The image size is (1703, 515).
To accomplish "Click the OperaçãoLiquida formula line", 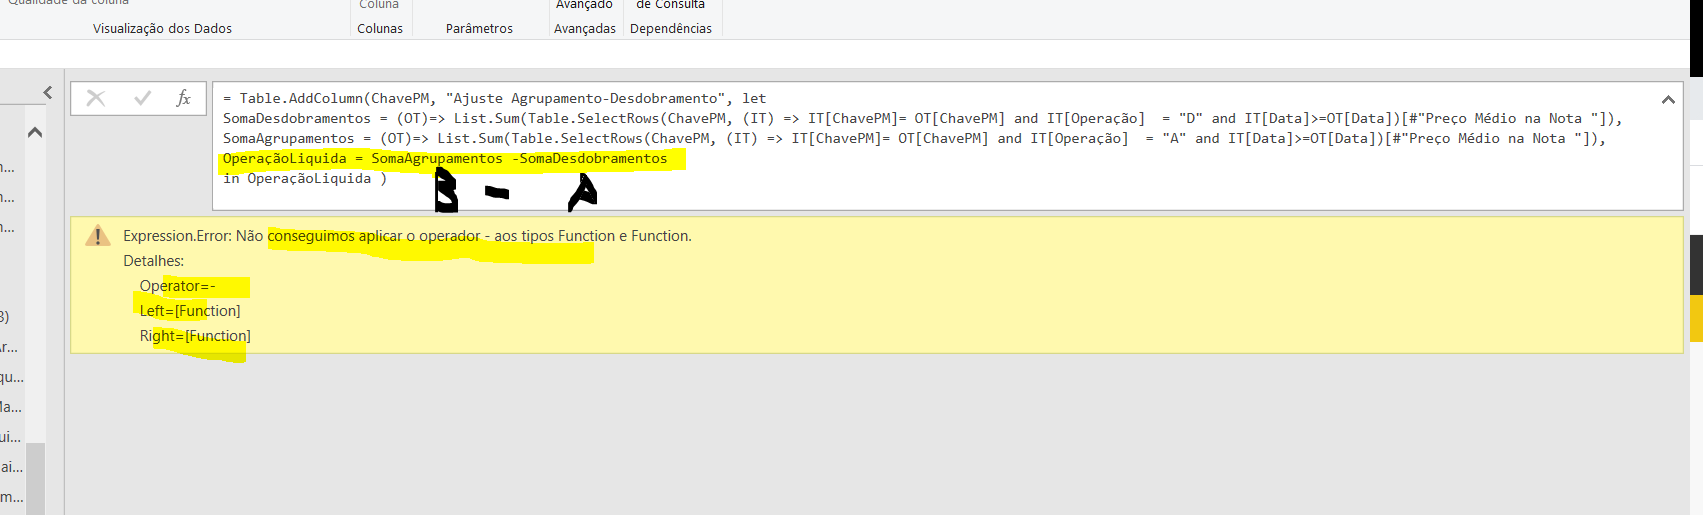I will 445,158.
